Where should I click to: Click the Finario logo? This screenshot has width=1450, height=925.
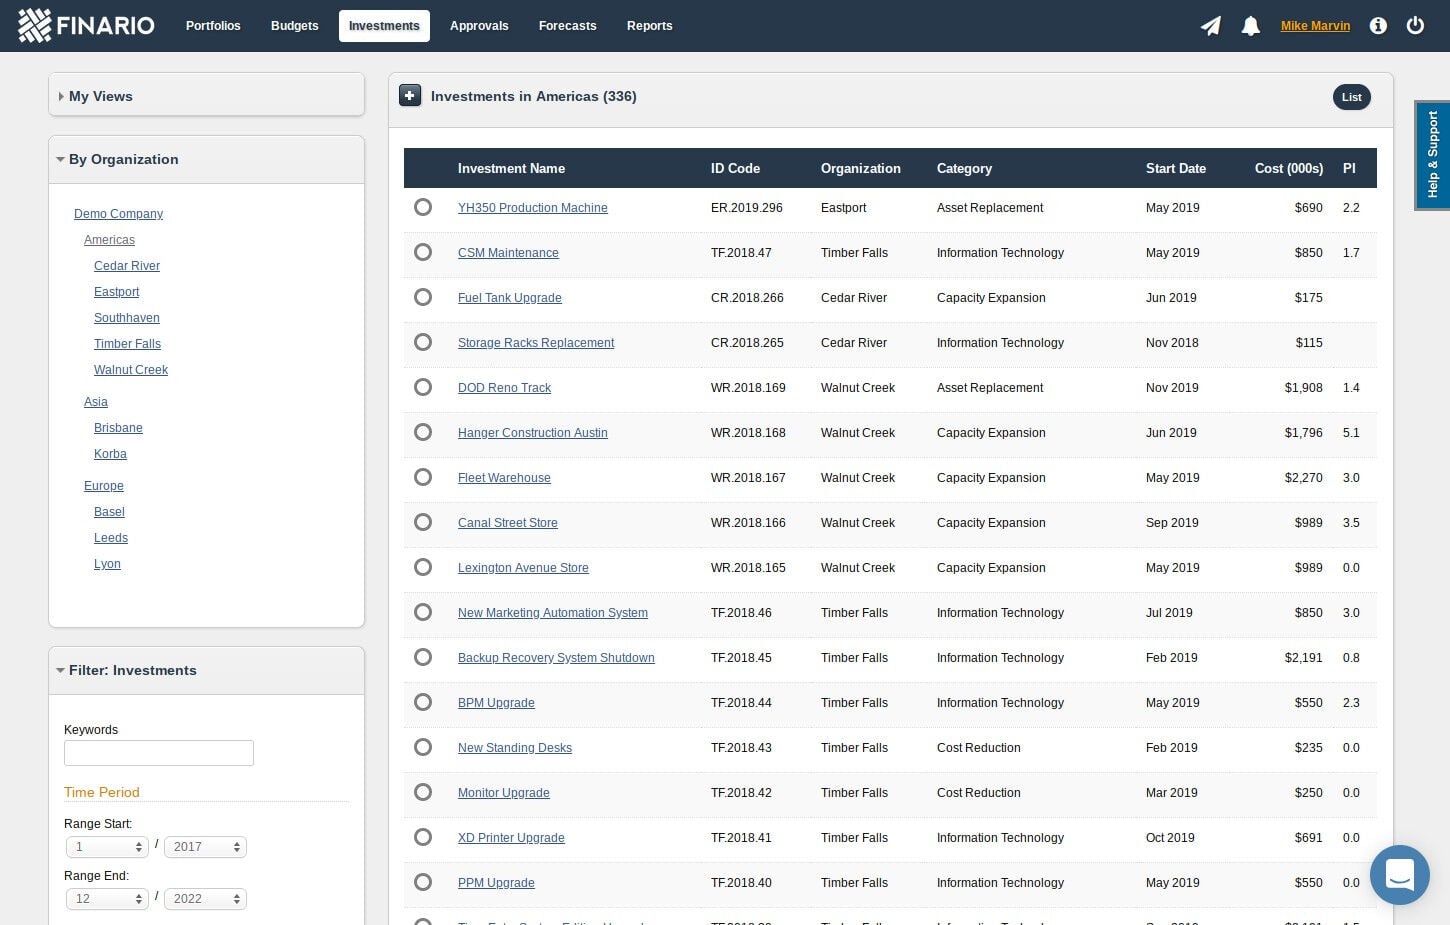(85, 25)
